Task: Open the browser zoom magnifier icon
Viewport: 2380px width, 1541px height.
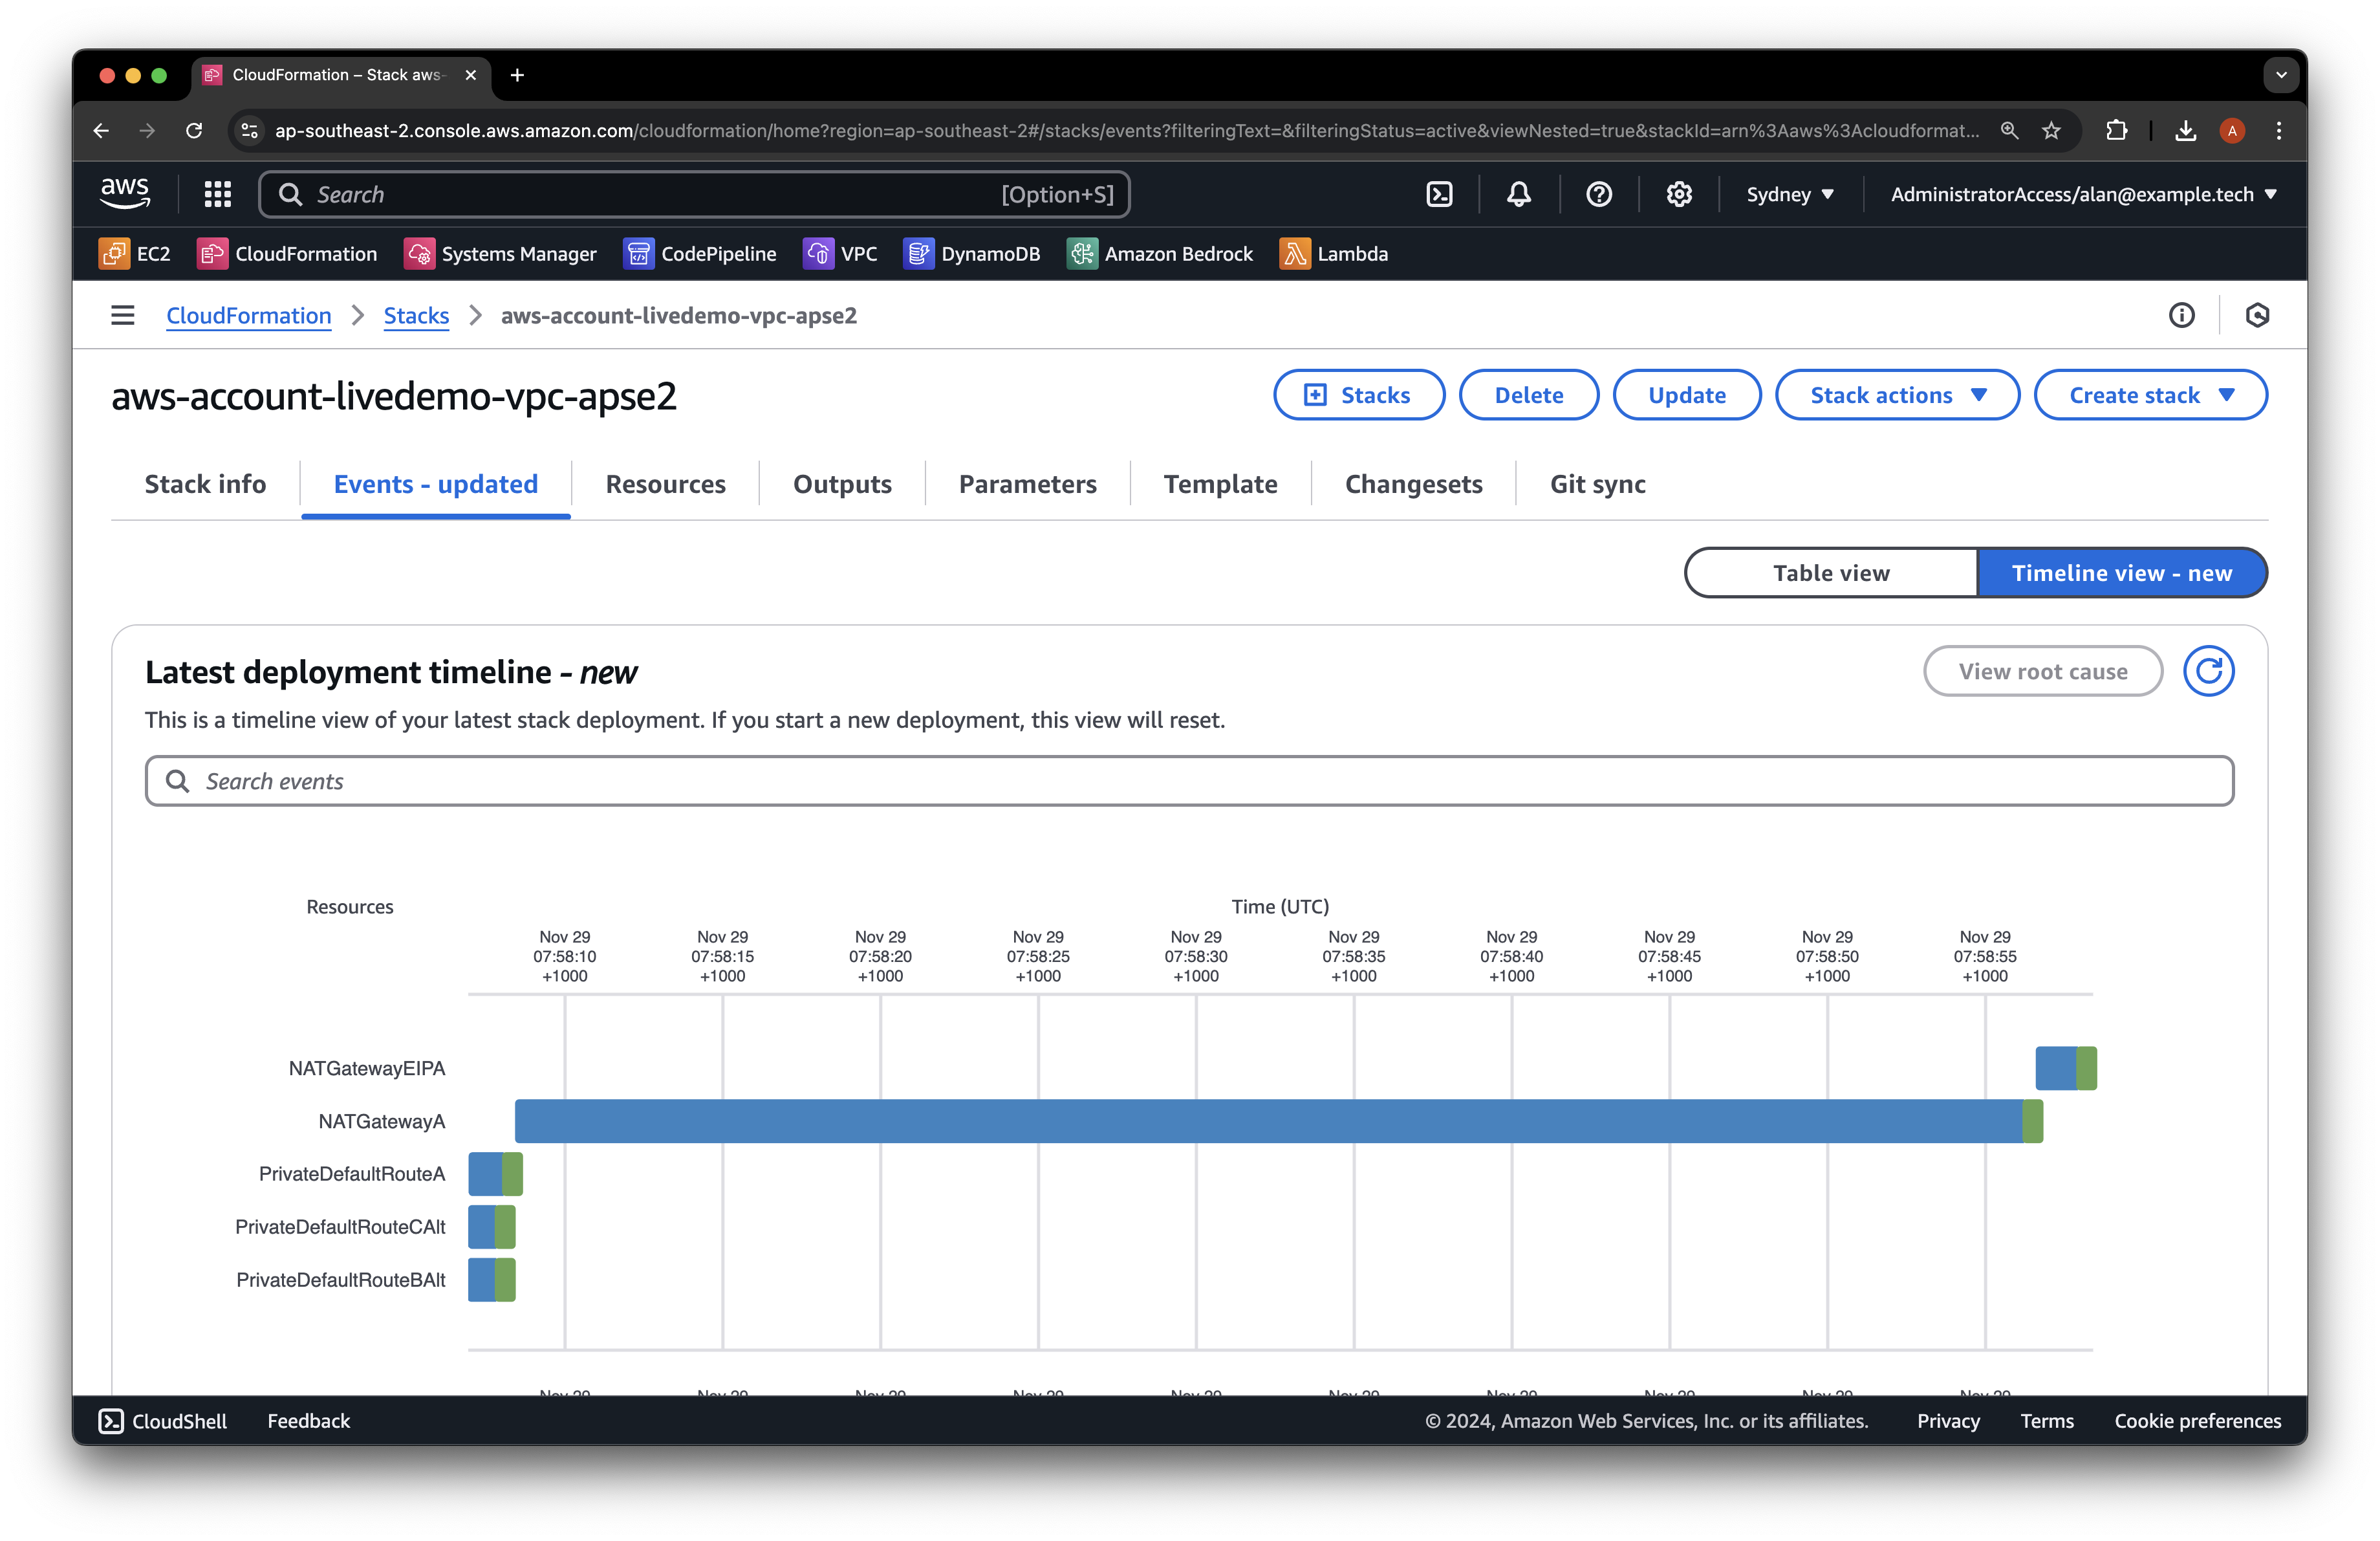Action: (2009, 131)
